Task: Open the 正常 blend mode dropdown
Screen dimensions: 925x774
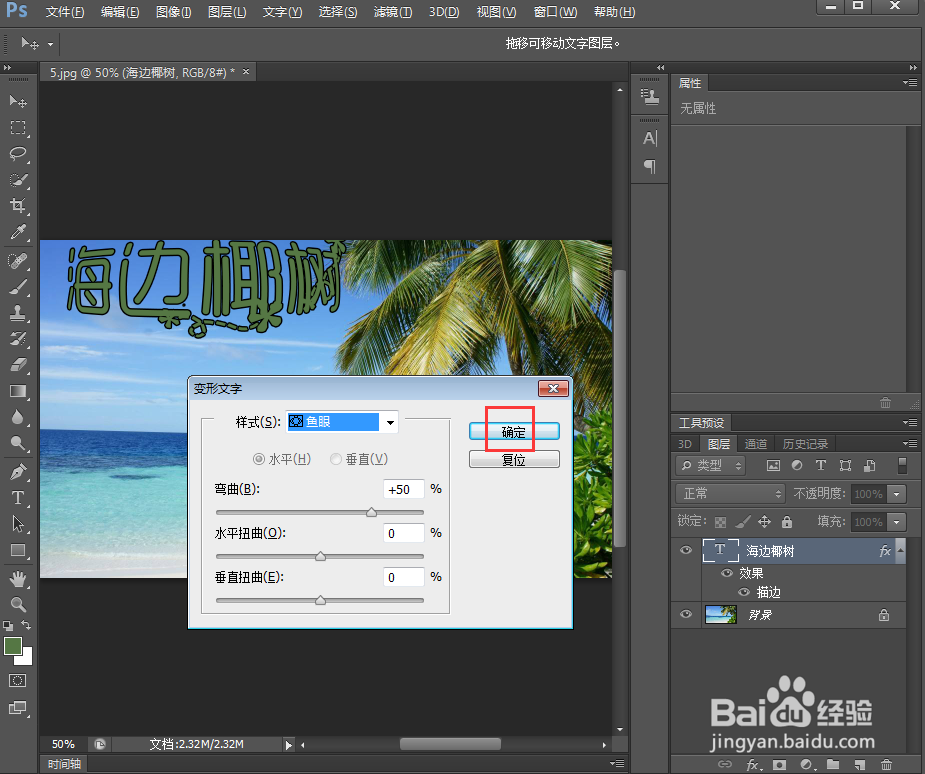Action: [x=729, y=493]
